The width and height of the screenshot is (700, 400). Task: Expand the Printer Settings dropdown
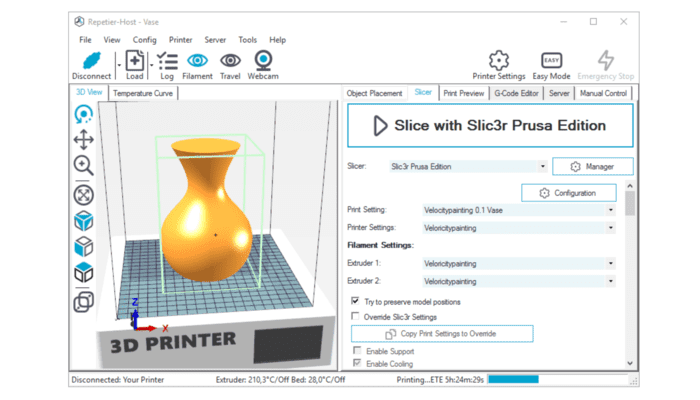click(x=611, y=228)
